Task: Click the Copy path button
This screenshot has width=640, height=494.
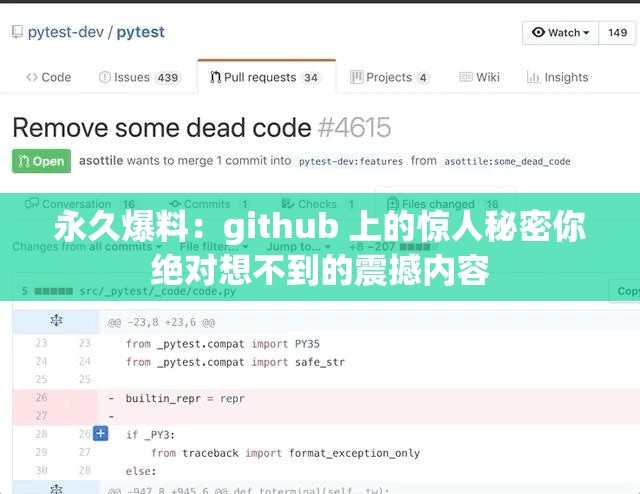Action: coord(624,291)
